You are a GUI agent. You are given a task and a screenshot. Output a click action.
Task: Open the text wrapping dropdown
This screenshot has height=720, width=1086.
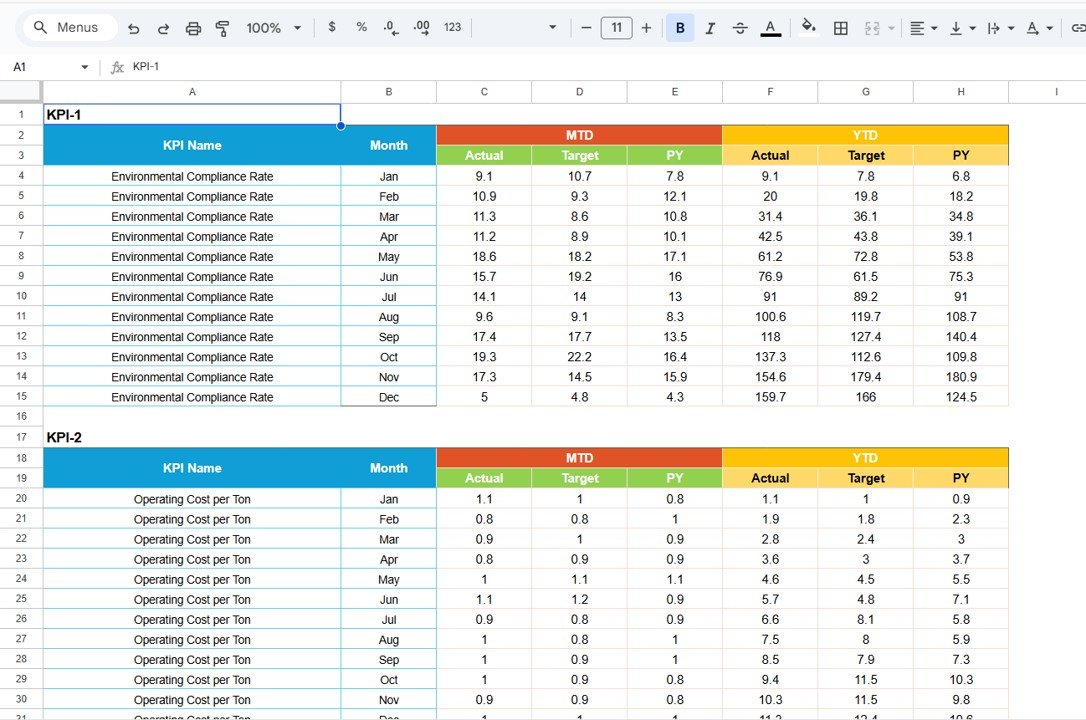(x=999, y=27)
